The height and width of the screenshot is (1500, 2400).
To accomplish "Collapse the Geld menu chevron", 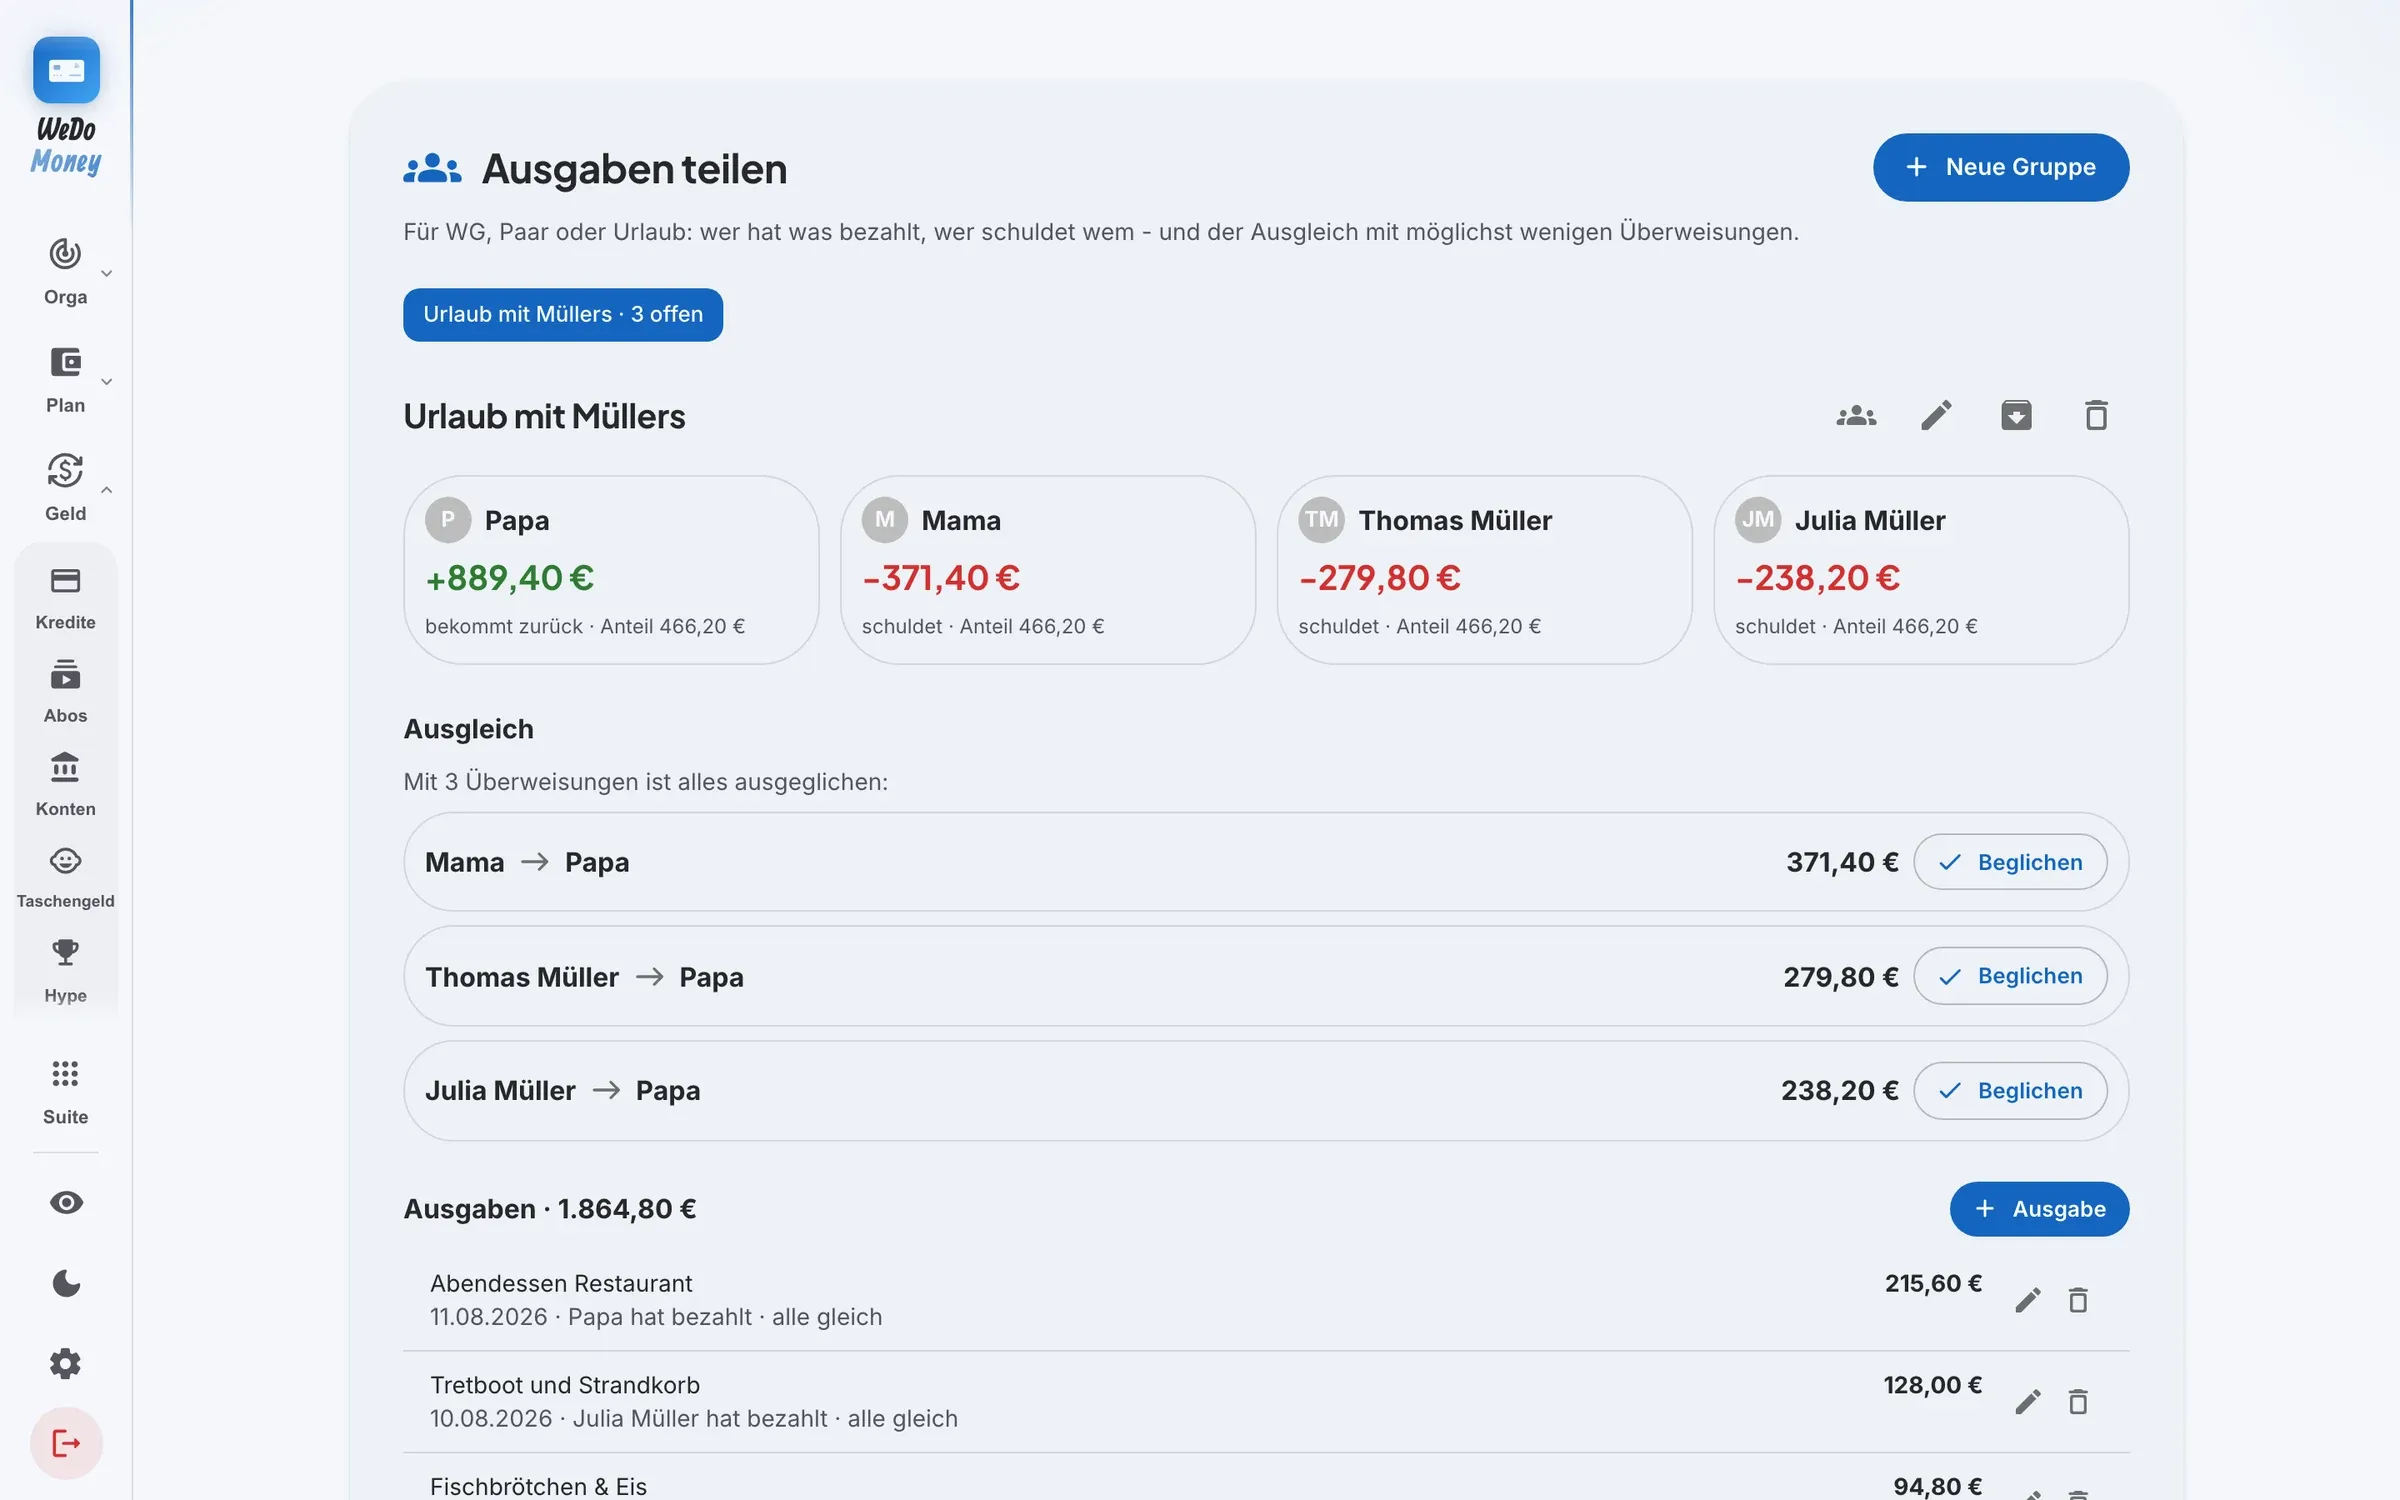I will click(106, 490).
